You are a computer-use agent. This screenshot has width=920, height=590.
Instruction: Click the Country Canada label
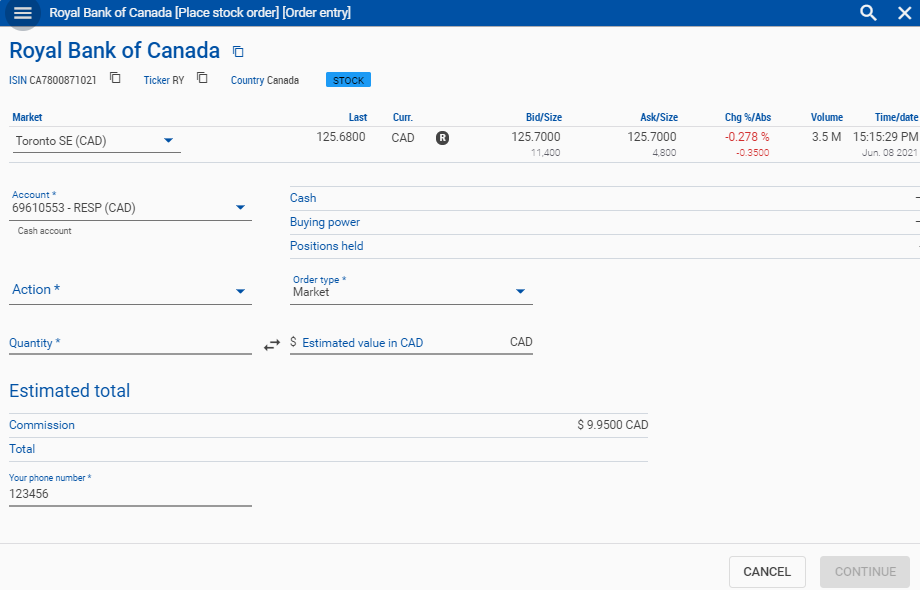[265, 80]
